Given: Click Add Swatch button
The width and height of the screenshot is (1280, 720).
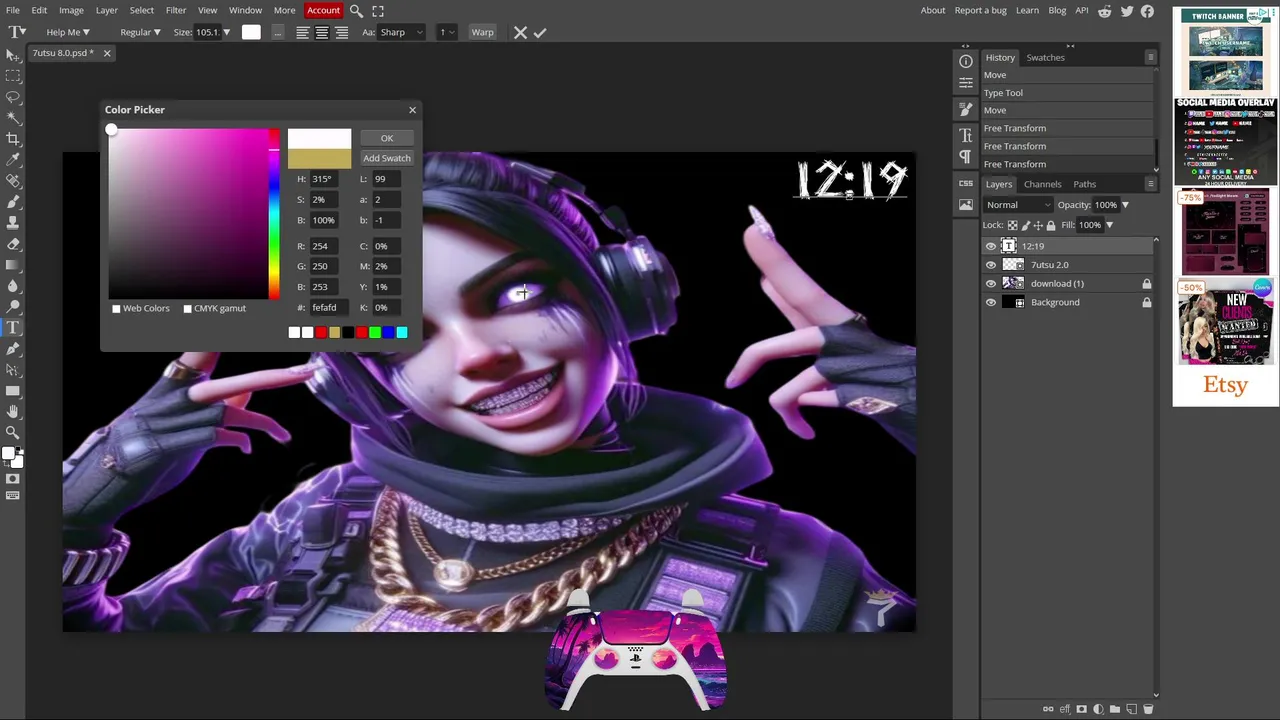Looking at the screenshot, I should [387, 158].
